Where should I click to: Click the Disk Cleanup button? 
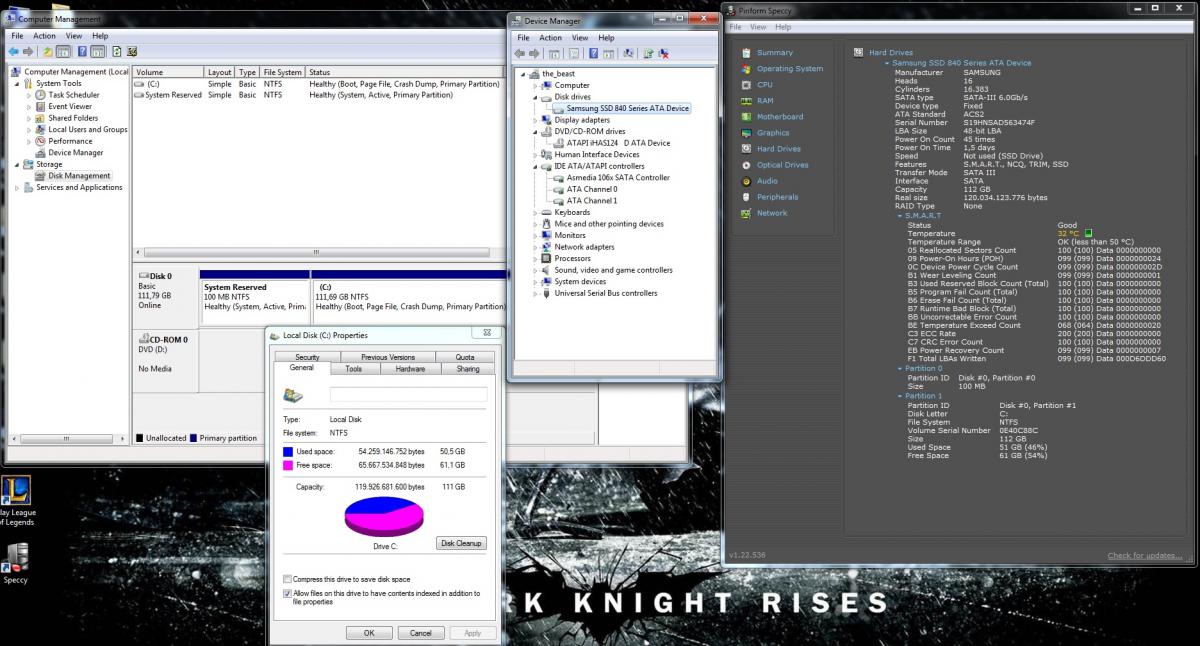(461, 544)
